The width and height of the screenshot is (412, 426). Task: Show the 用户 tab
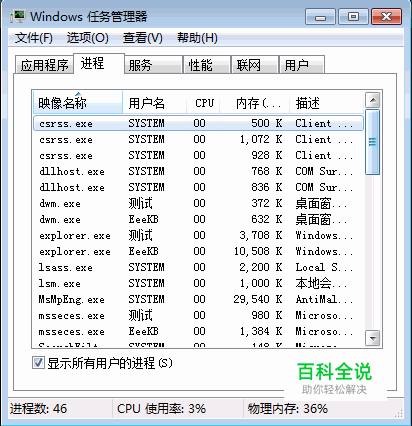302,65
